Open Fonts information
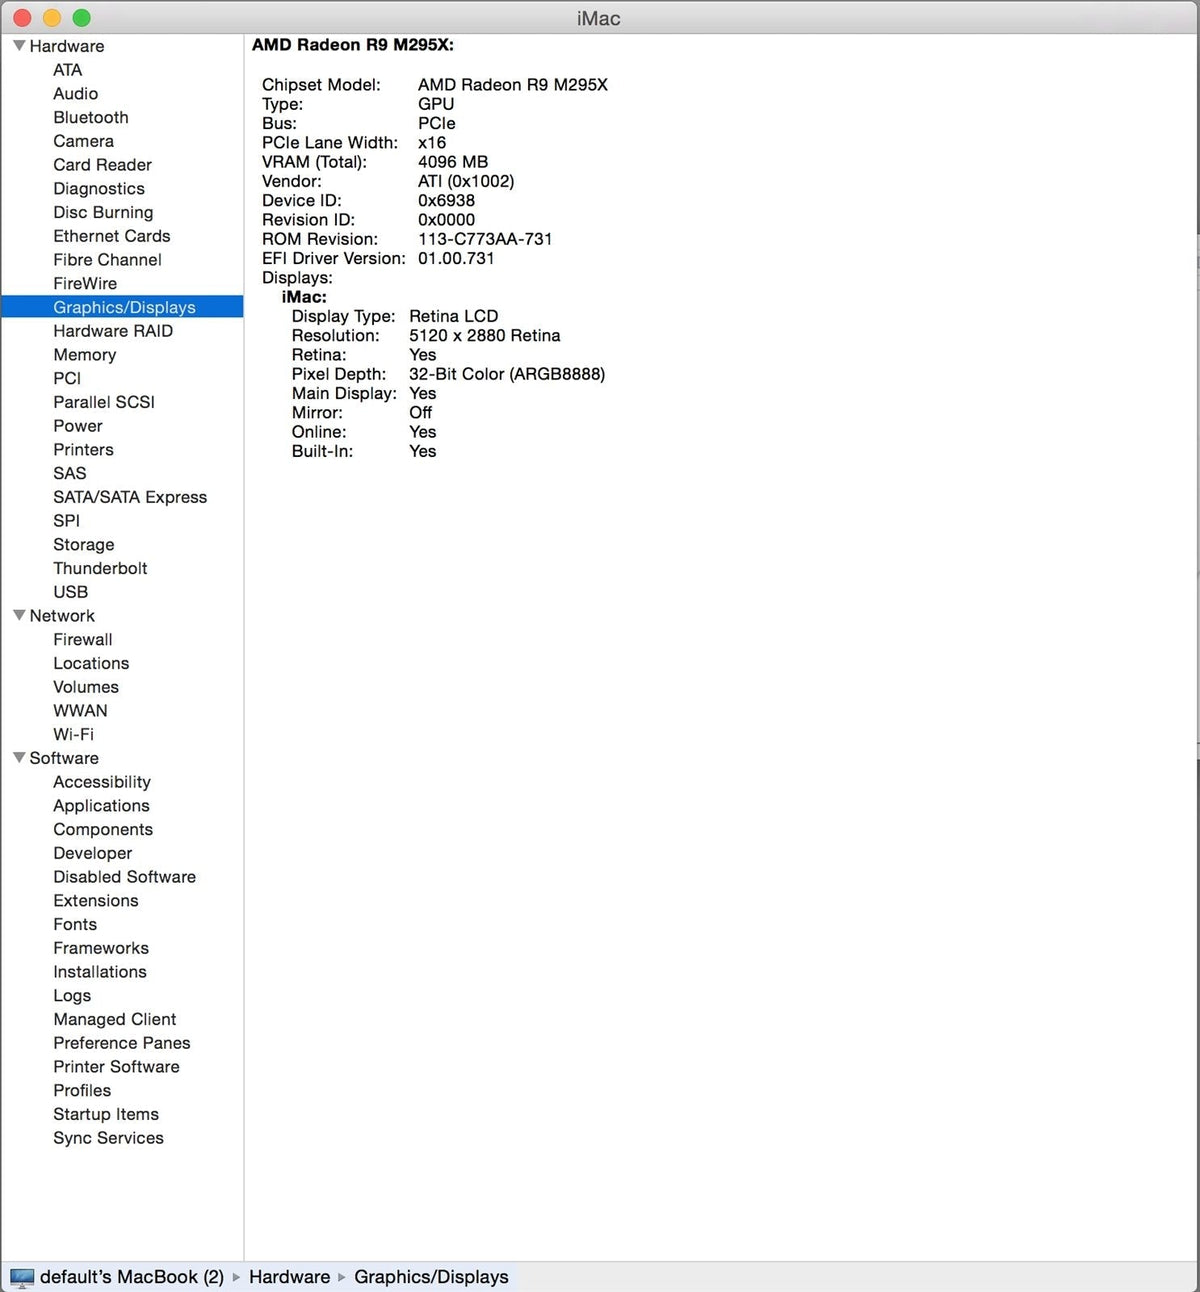The height and width of the screenshot is (1292, 1200). click(x=75, y=925)
